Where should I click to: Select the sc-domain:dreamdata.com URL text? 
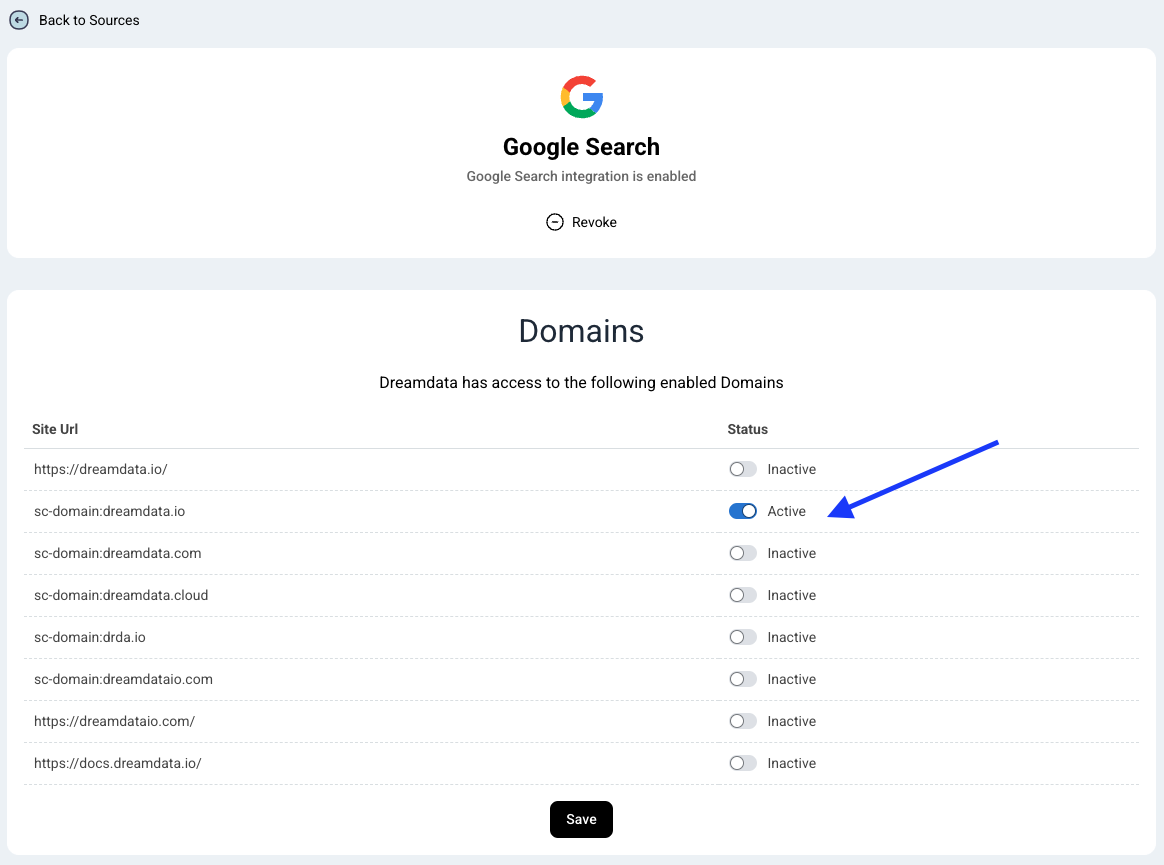117,553
